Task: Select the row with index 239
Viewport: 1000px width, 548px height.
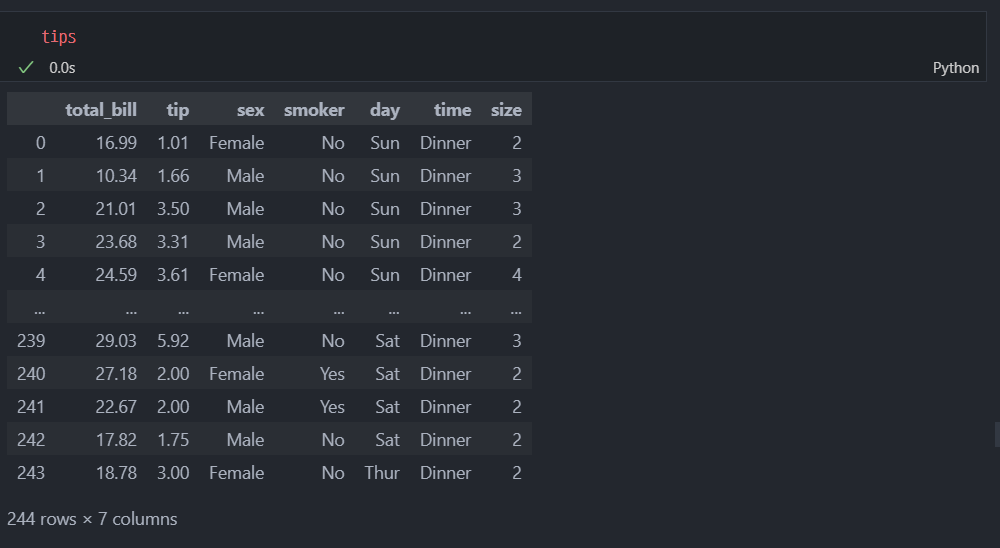Action: [x=269, y=341]
